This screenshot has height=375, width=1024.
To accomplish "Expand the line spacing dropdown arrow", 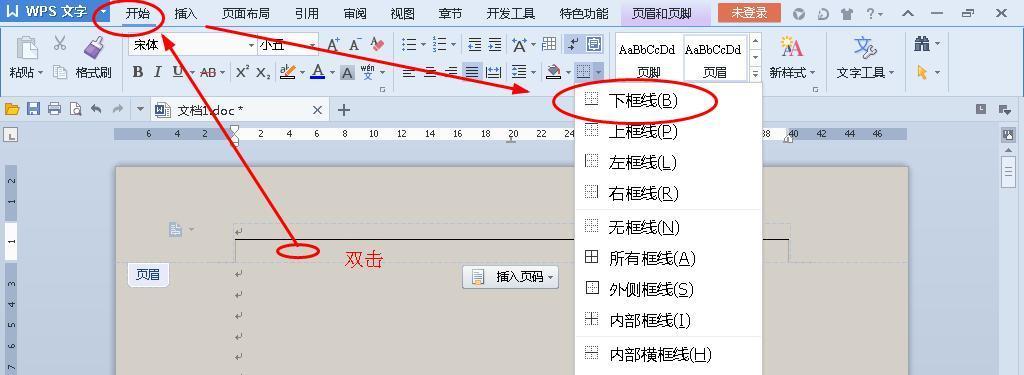I will [534, 73].
